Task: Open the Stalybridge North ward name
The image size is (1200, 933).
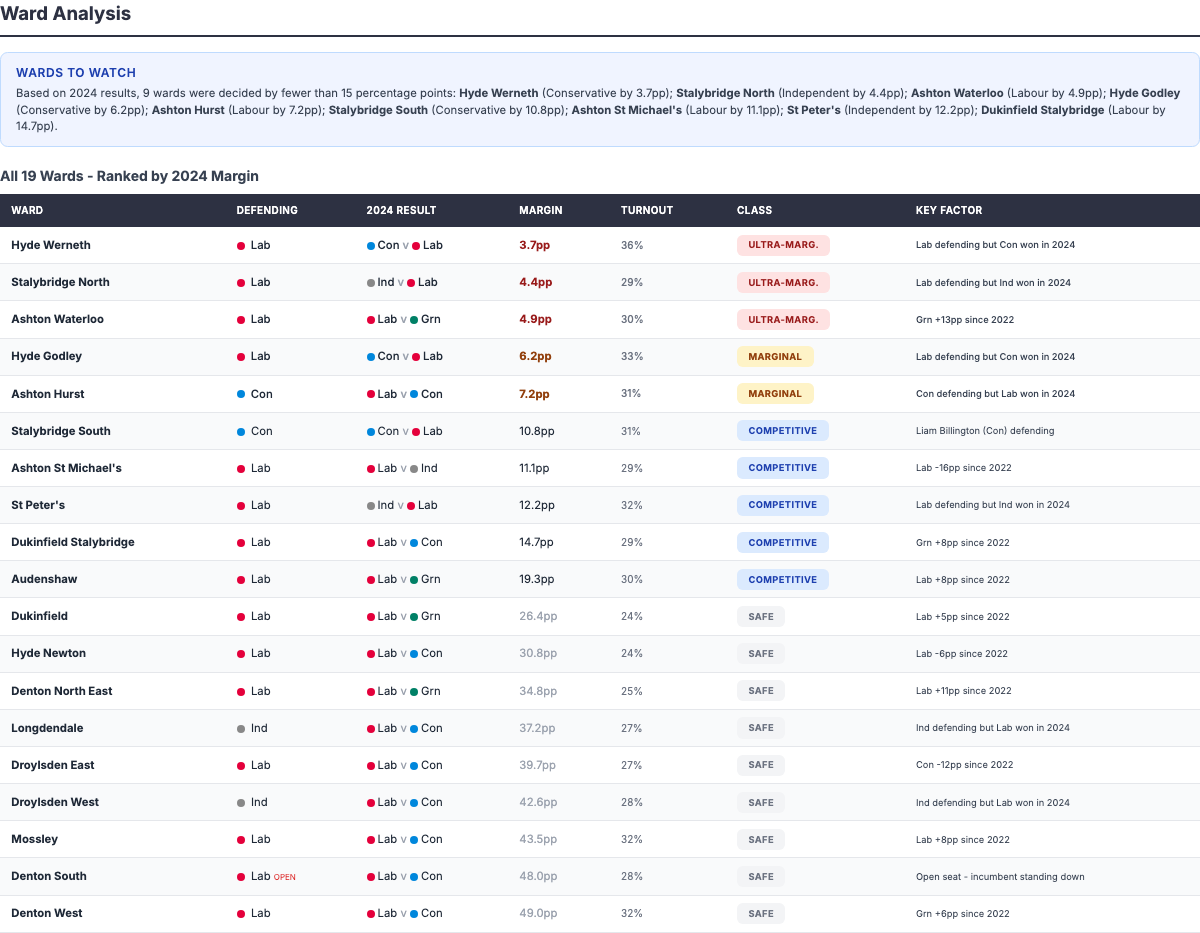Action: 60,282
